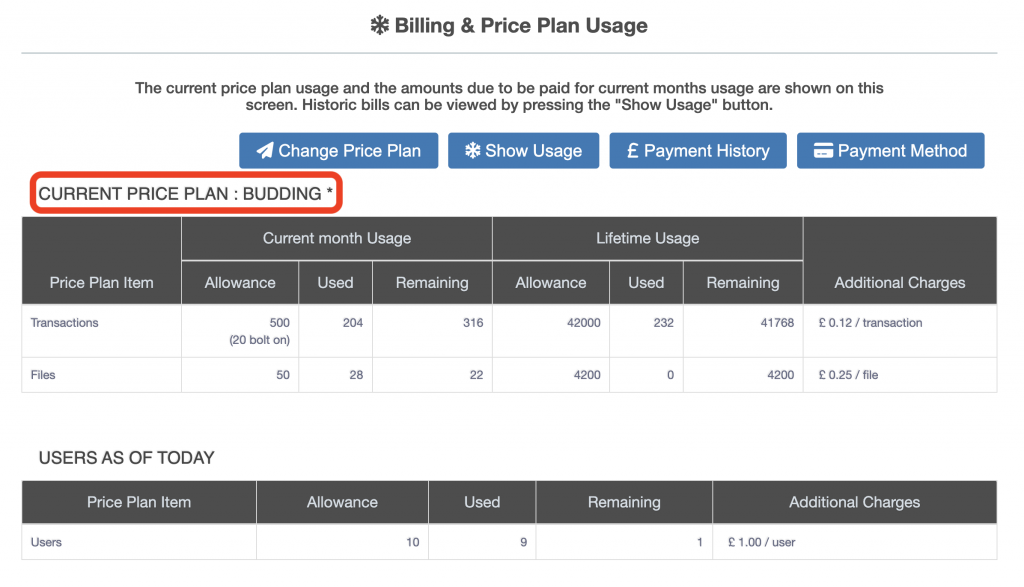This screenshot has width=1024, height=587.
Task: Open the Change Price Plan button
Action: tap(339, 151)
